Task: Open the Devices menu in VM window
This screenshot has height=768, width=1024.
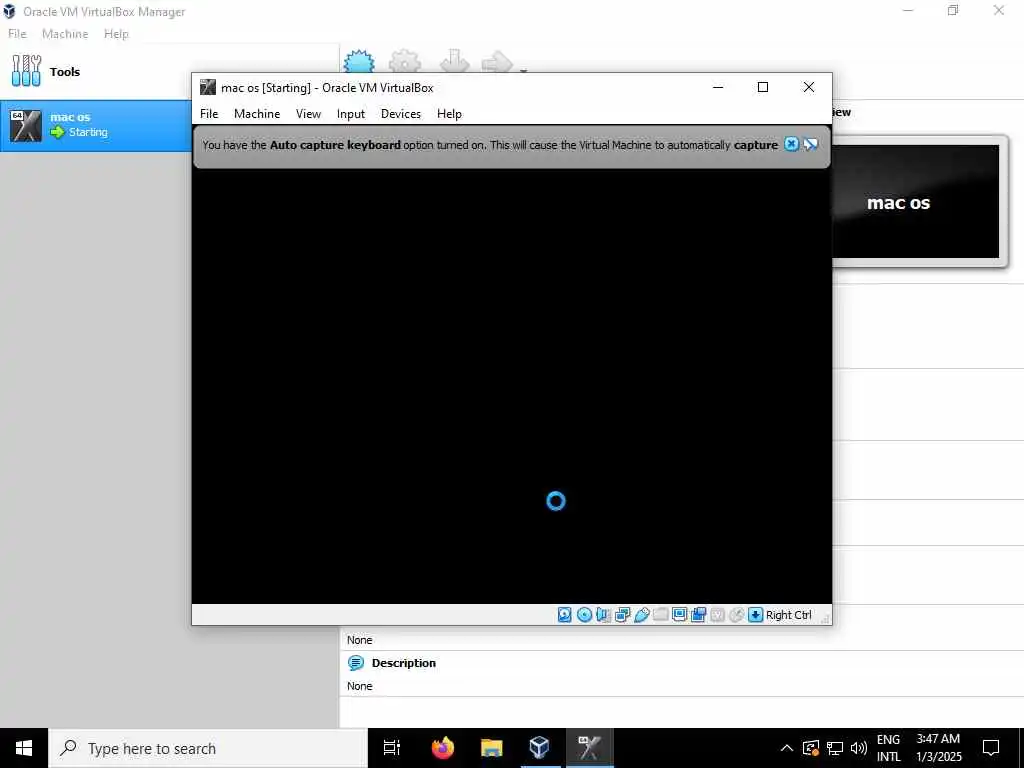Action: [401, 114]
